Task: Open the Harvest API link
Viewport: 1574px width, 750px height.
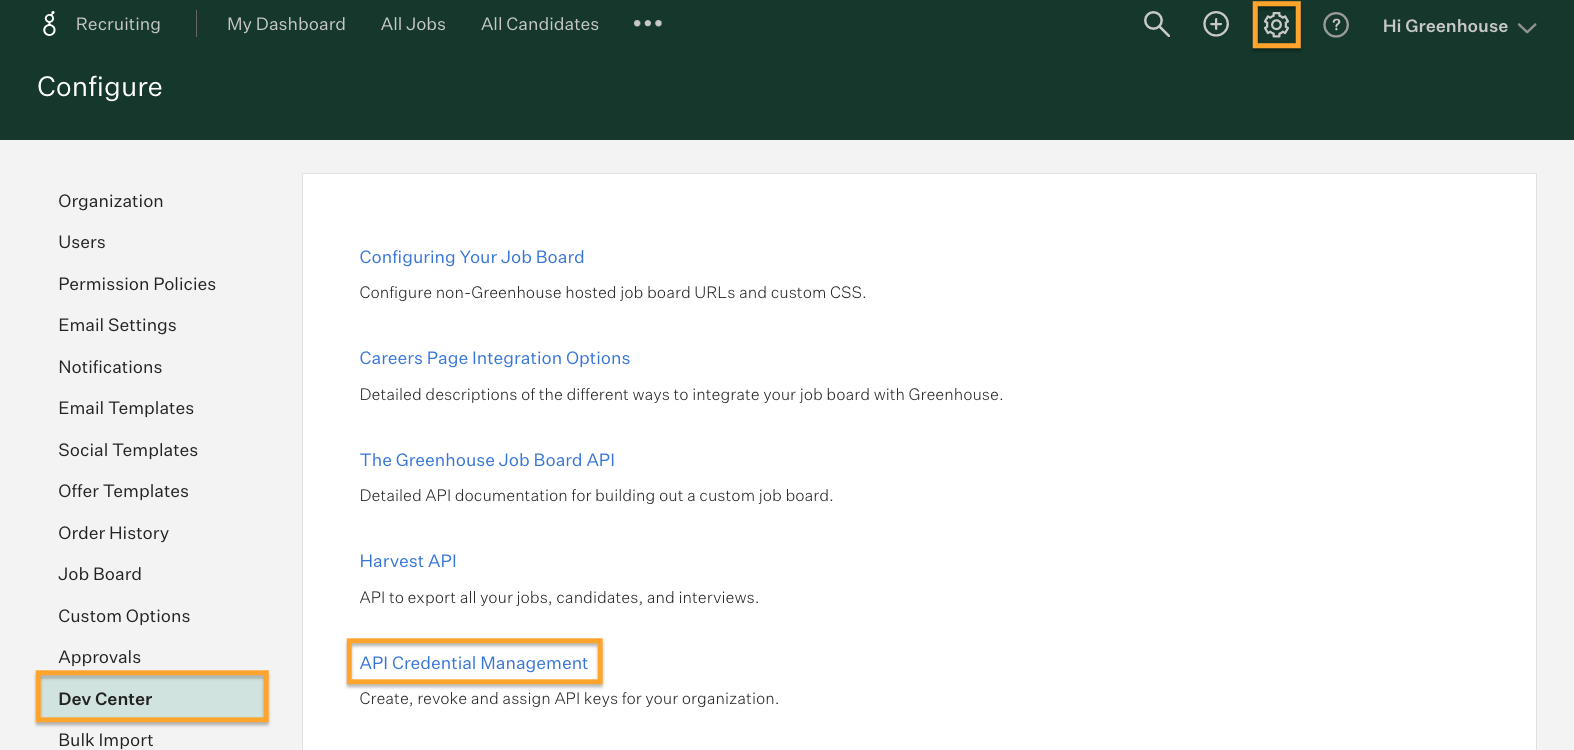Action: click(408, 561)
